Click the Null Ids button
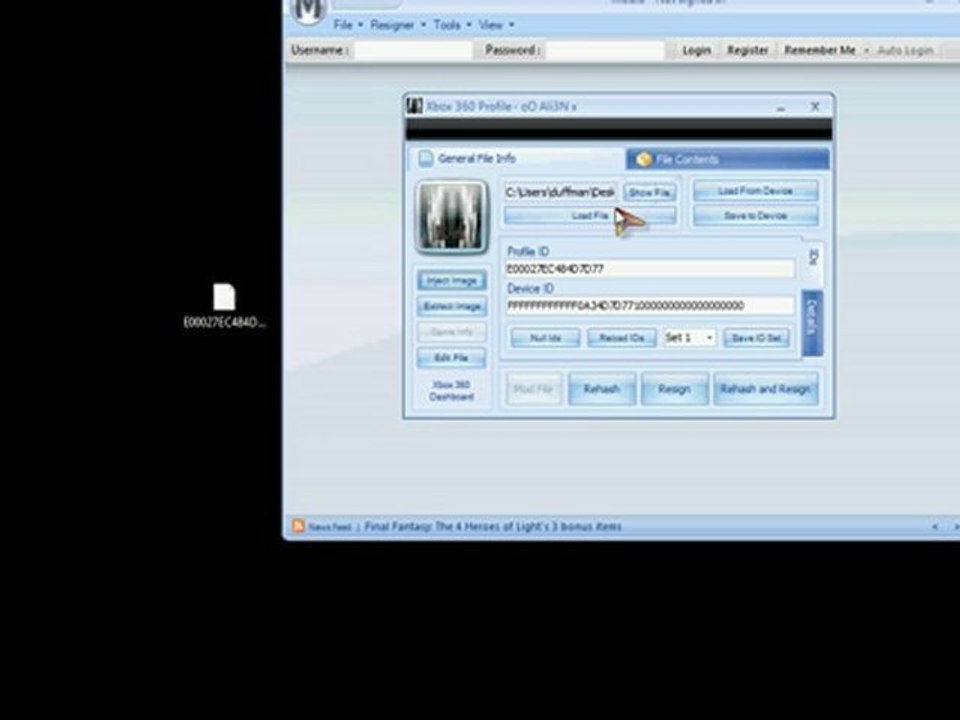 tap(545, 338)
